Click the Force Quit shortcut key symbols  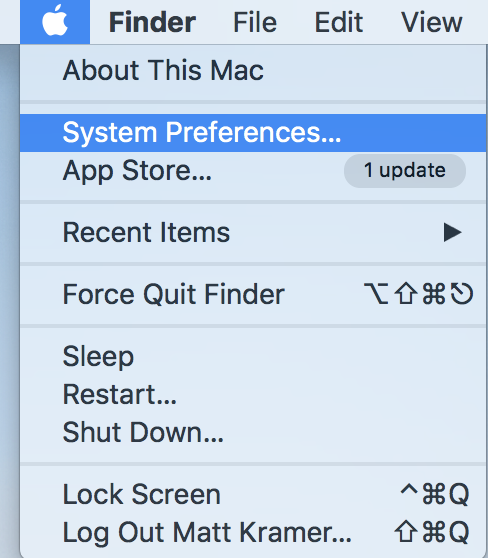(x=418, y=294)
